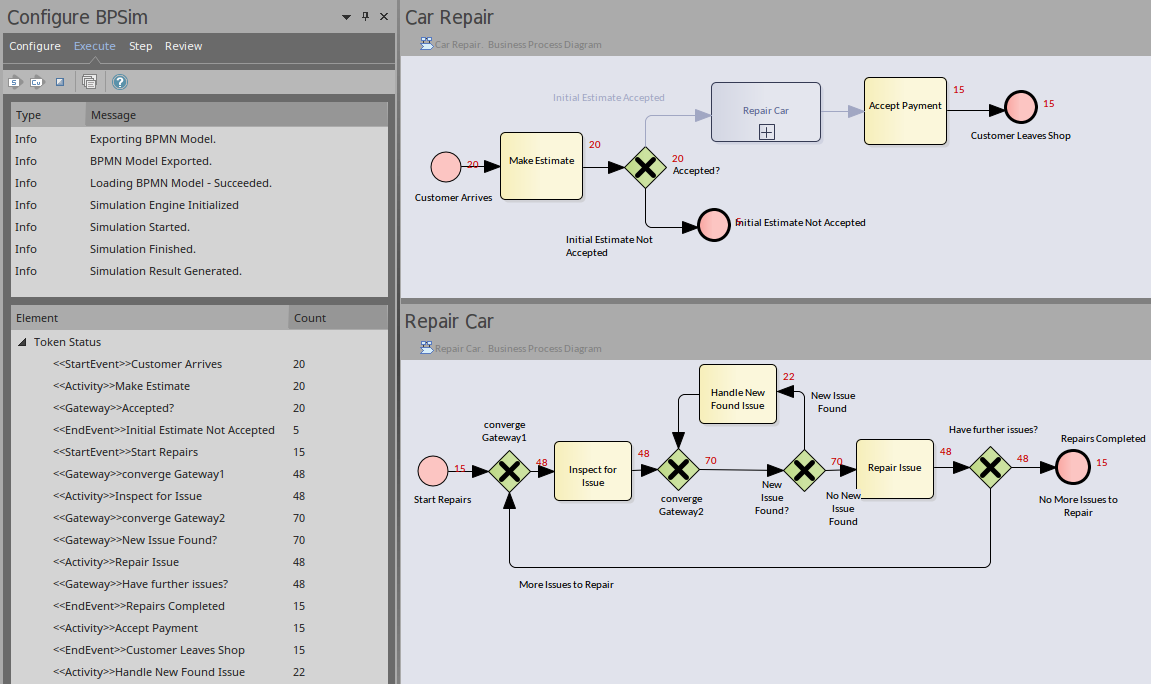The width and height of the screenshot is (1151, 684).
Task: Click the Run Standard Simulation icon
Action: [x=14, y=82]
